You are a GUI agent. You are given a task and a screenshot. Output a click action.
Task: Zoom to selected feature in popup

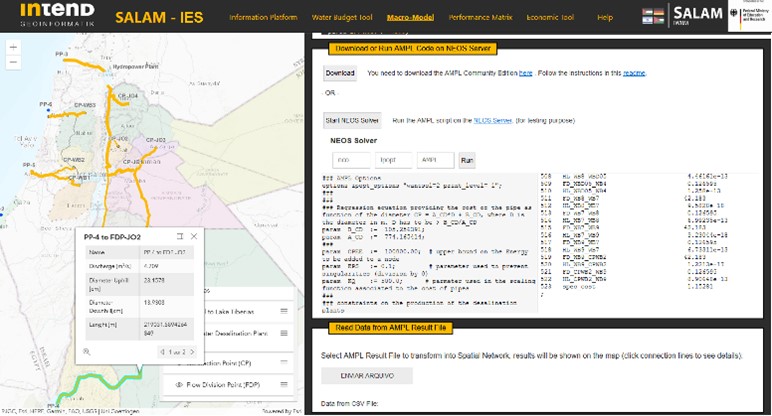tap(87, 352)
